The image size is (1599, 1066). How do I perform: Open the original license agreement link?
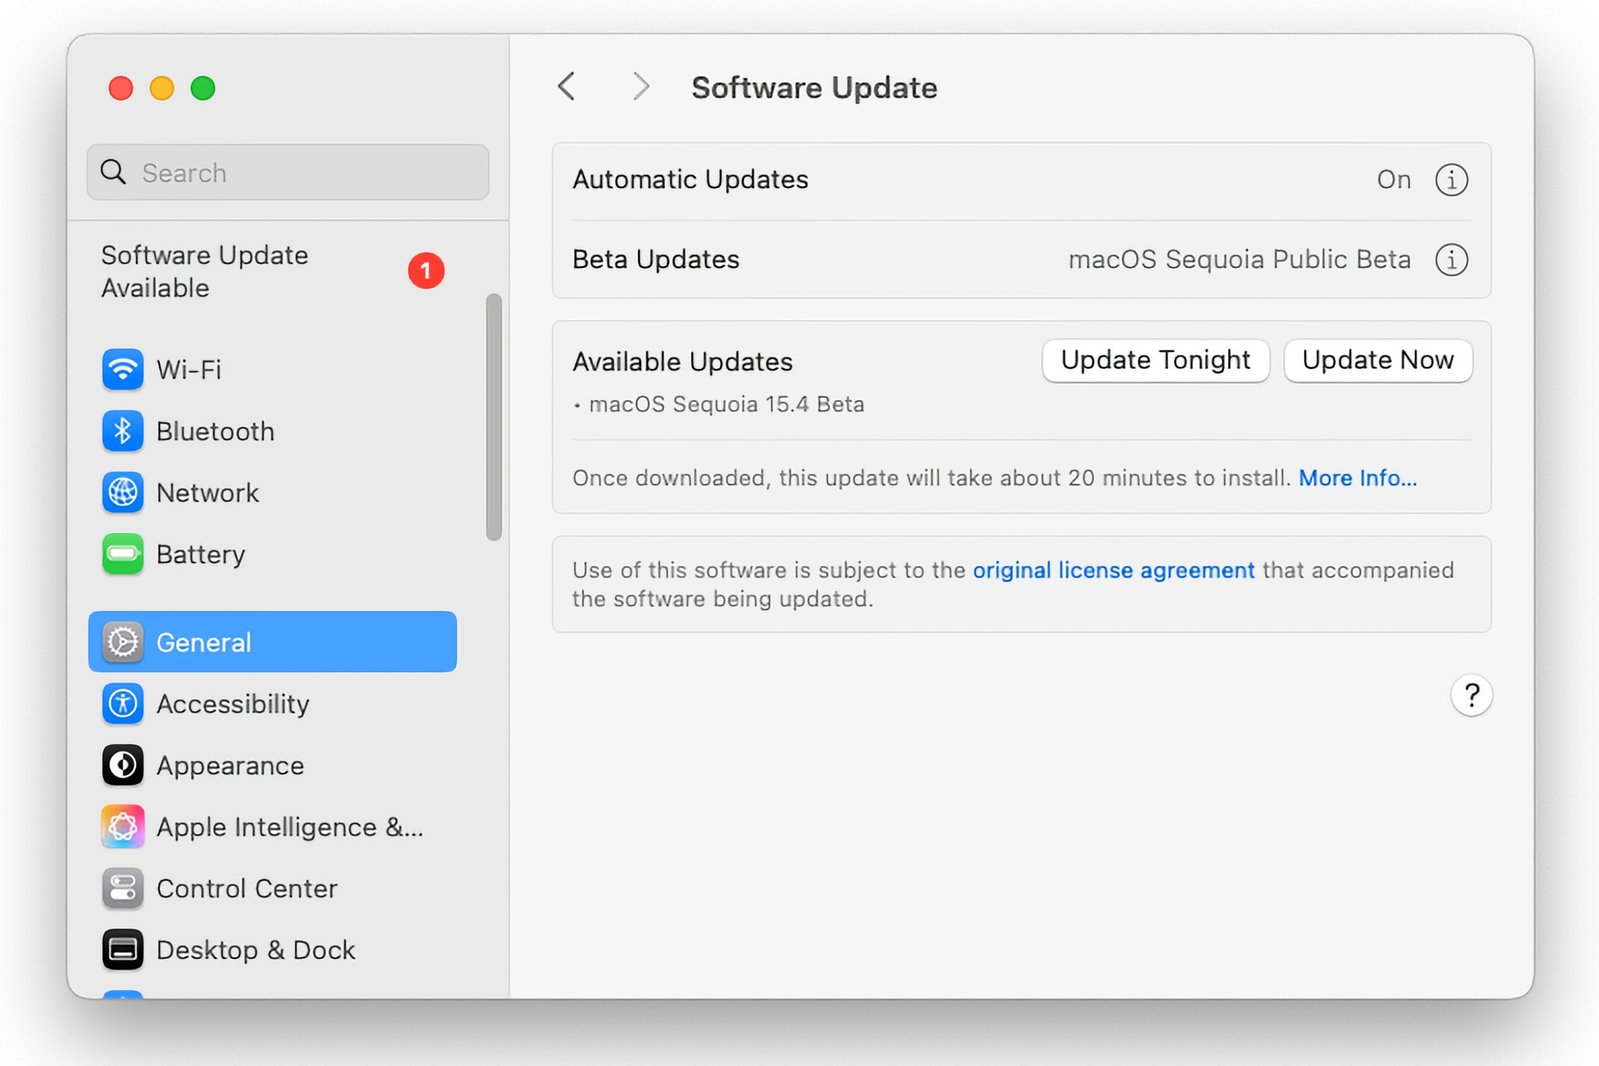pos(1113,570)
